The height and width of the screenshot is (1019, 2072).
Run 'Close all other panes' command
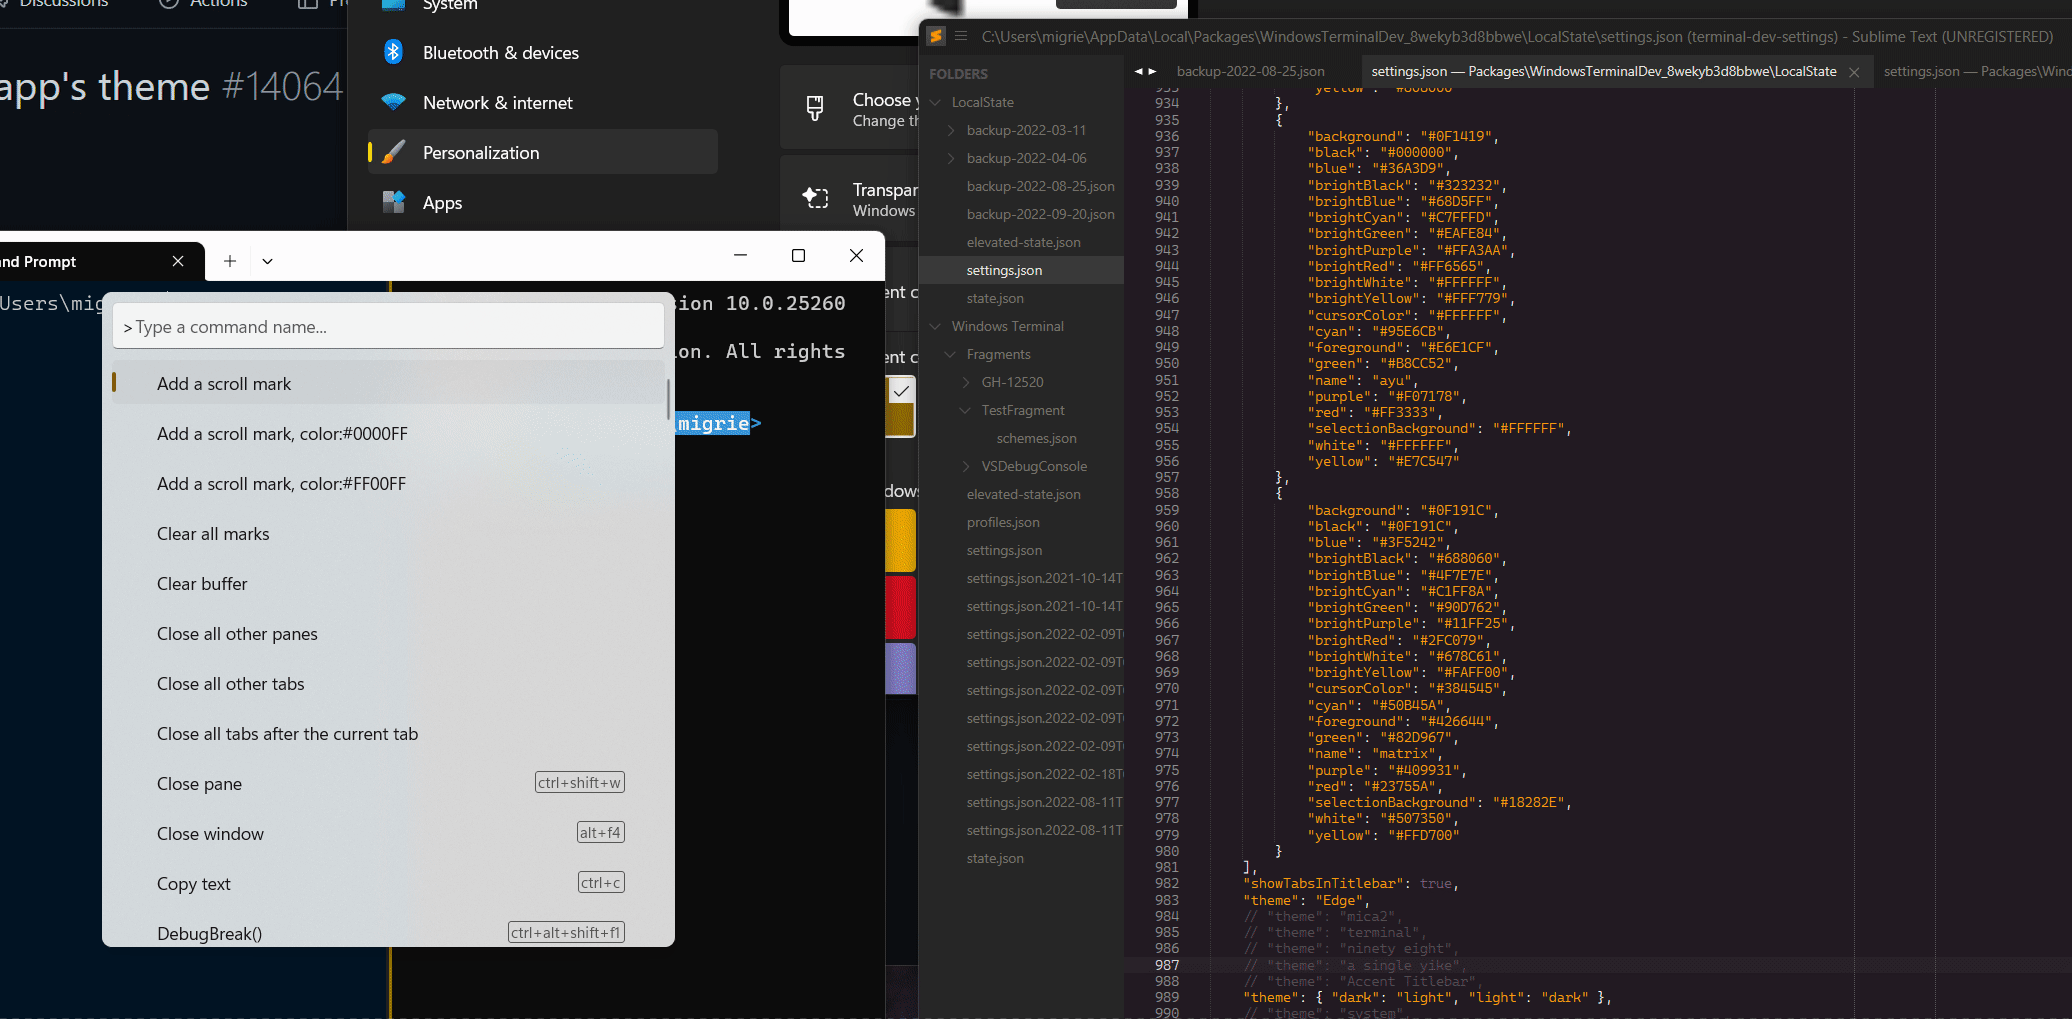pos(388,634)
